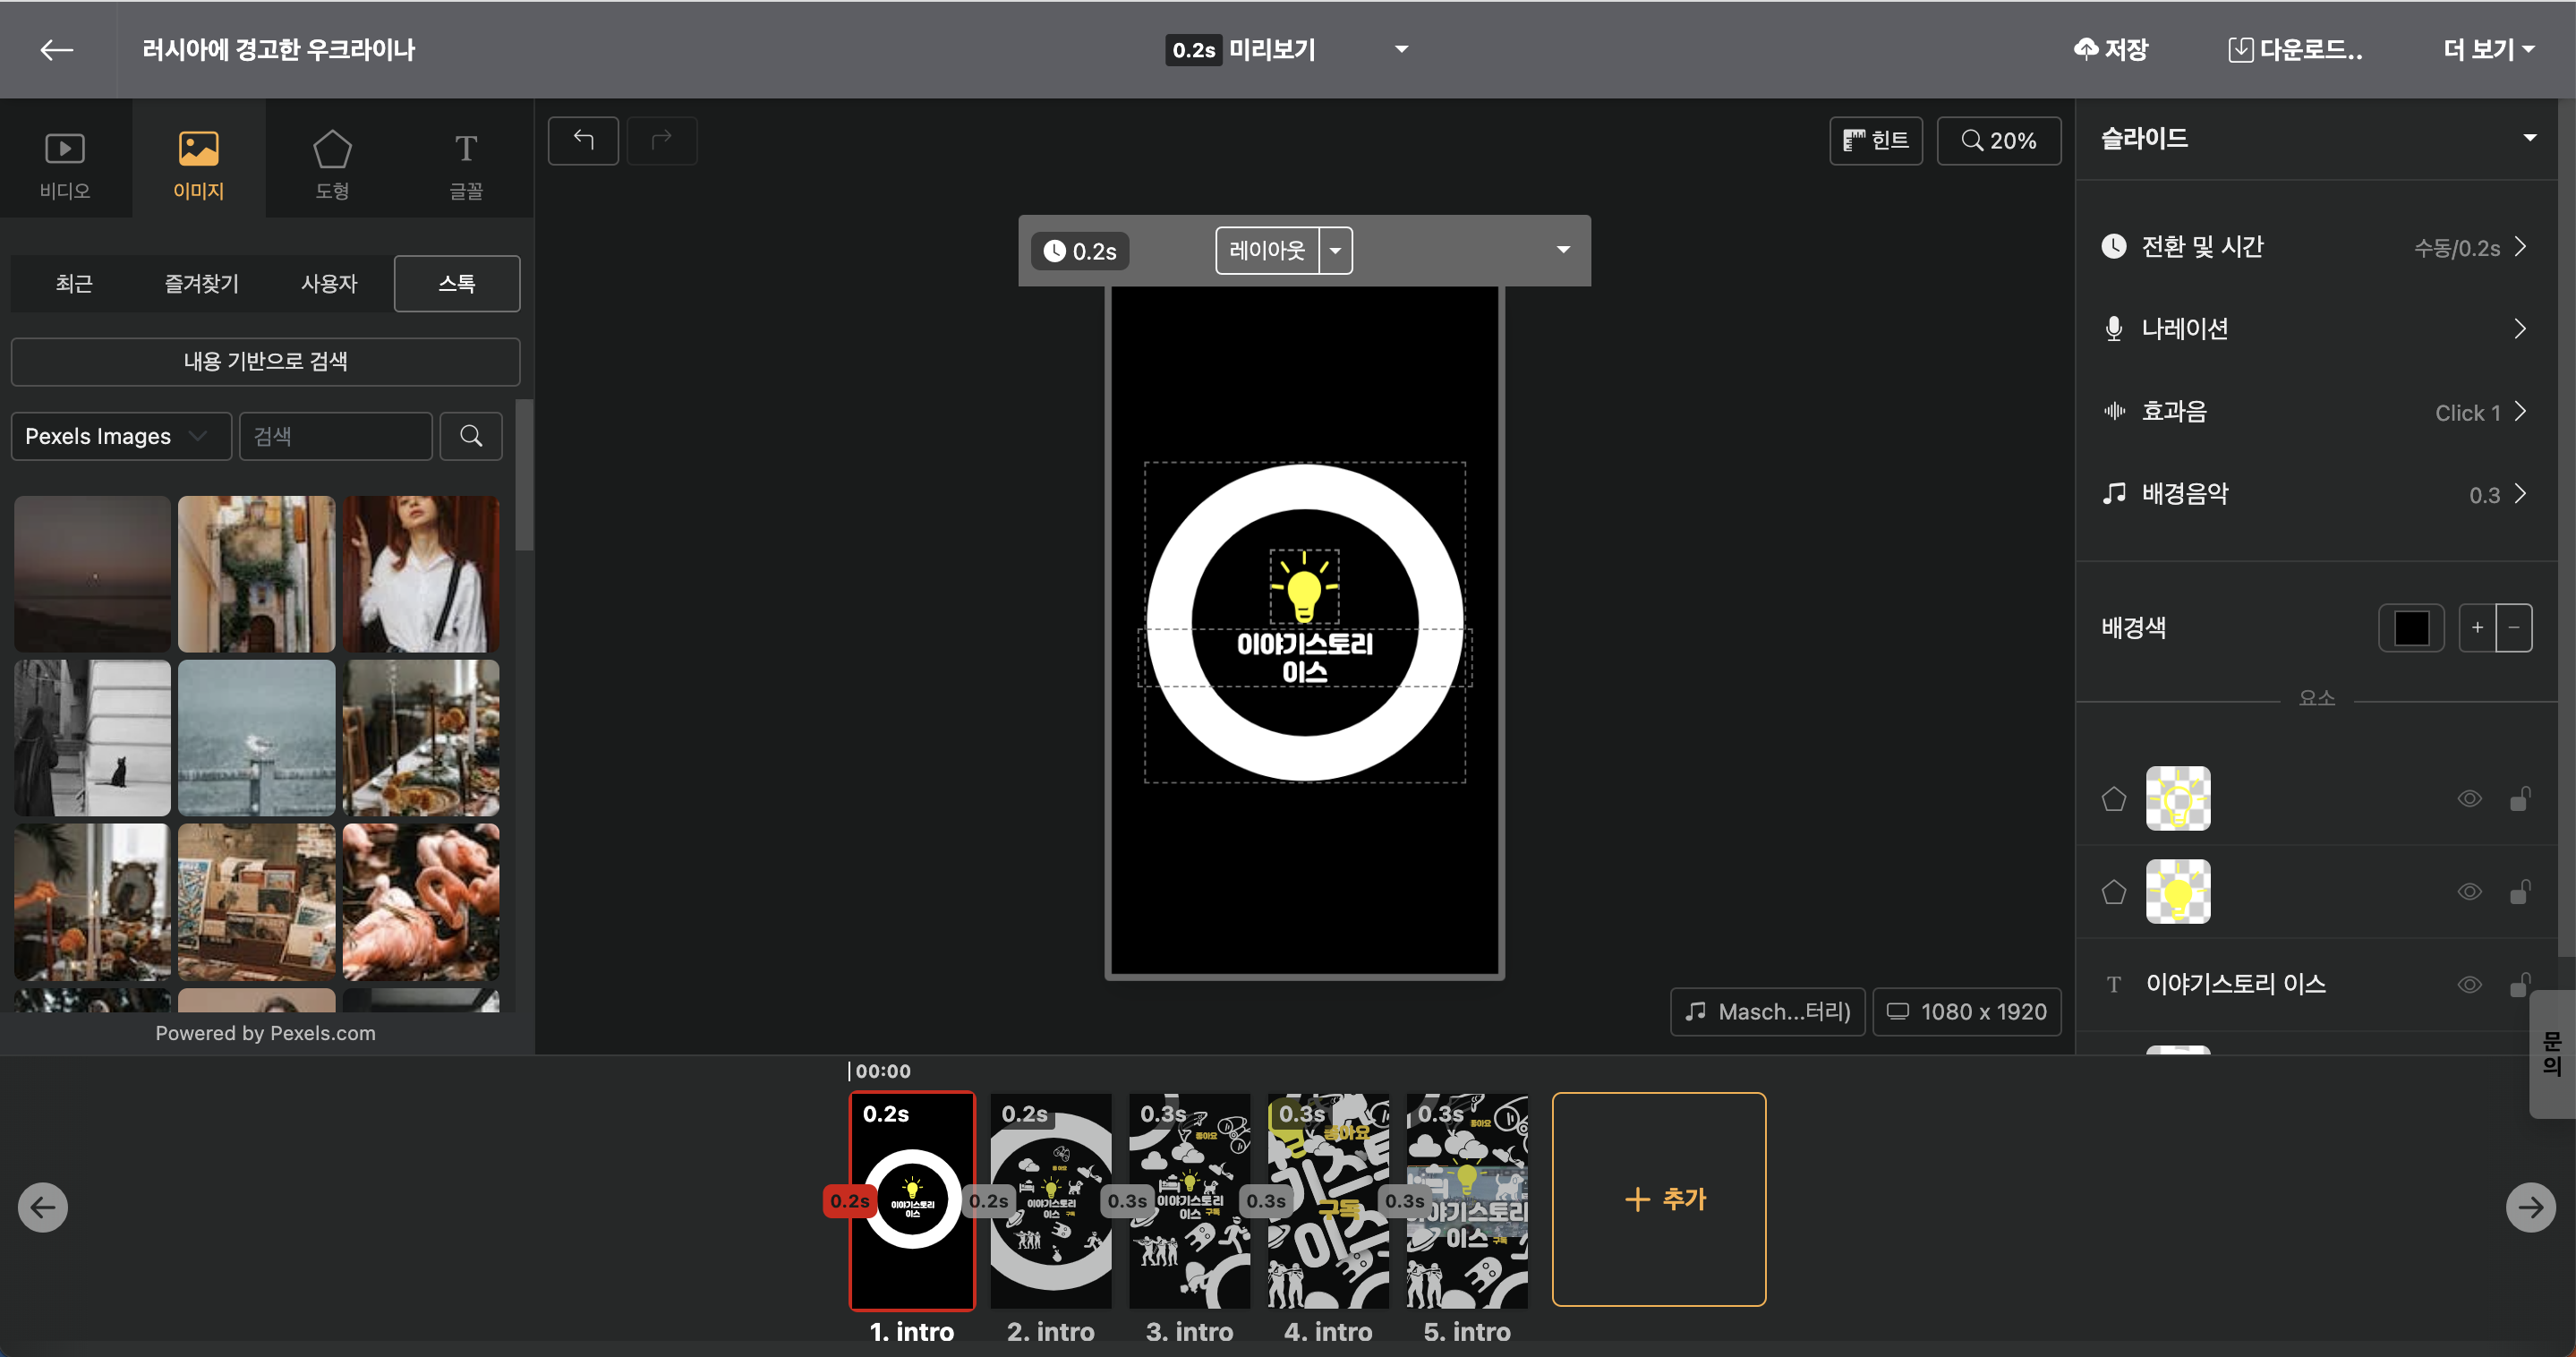
Task: Open the 문의 support tab
Action: pos(2552,1054)
